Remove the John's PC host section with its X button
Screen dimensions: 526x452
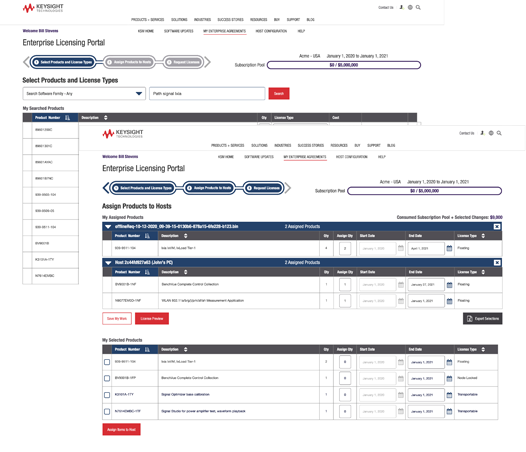point(497,263)
